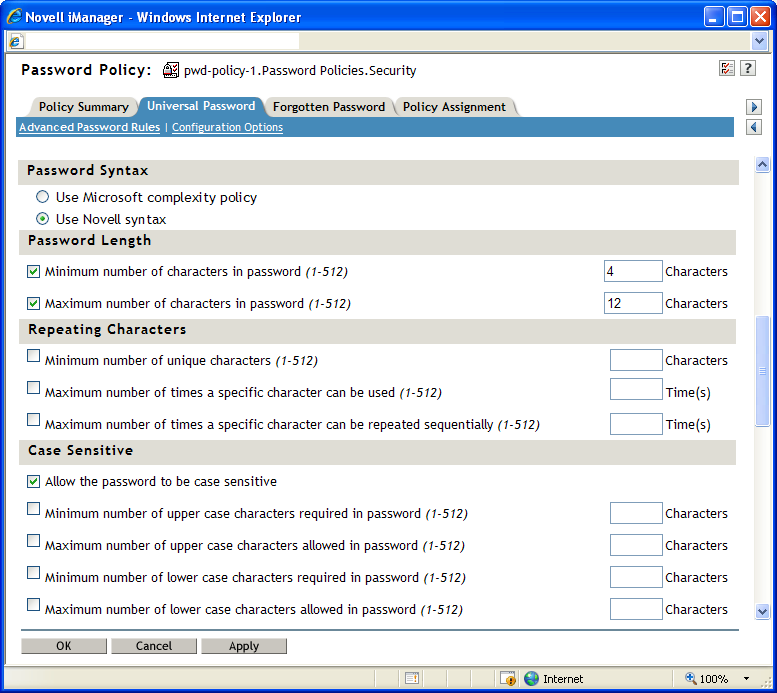Viewport: 777px width, 693px height.
Task: Click the OK button
Action: [64, 646]
